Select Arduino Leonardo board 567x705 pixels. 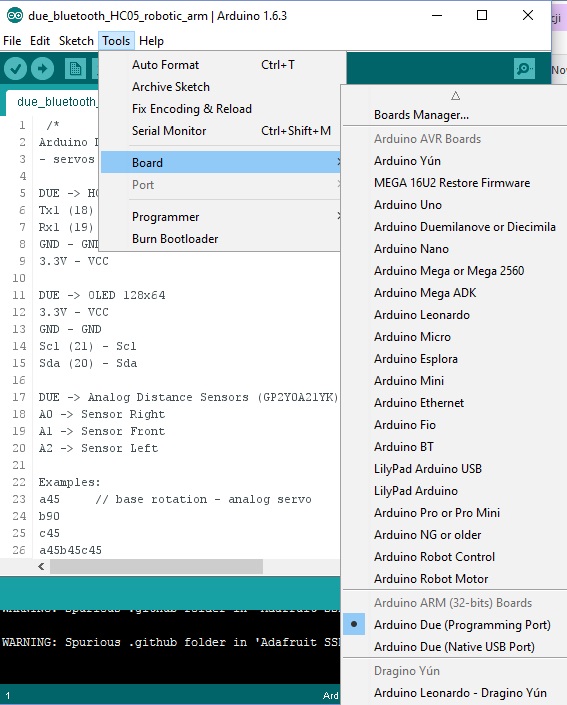455,315
